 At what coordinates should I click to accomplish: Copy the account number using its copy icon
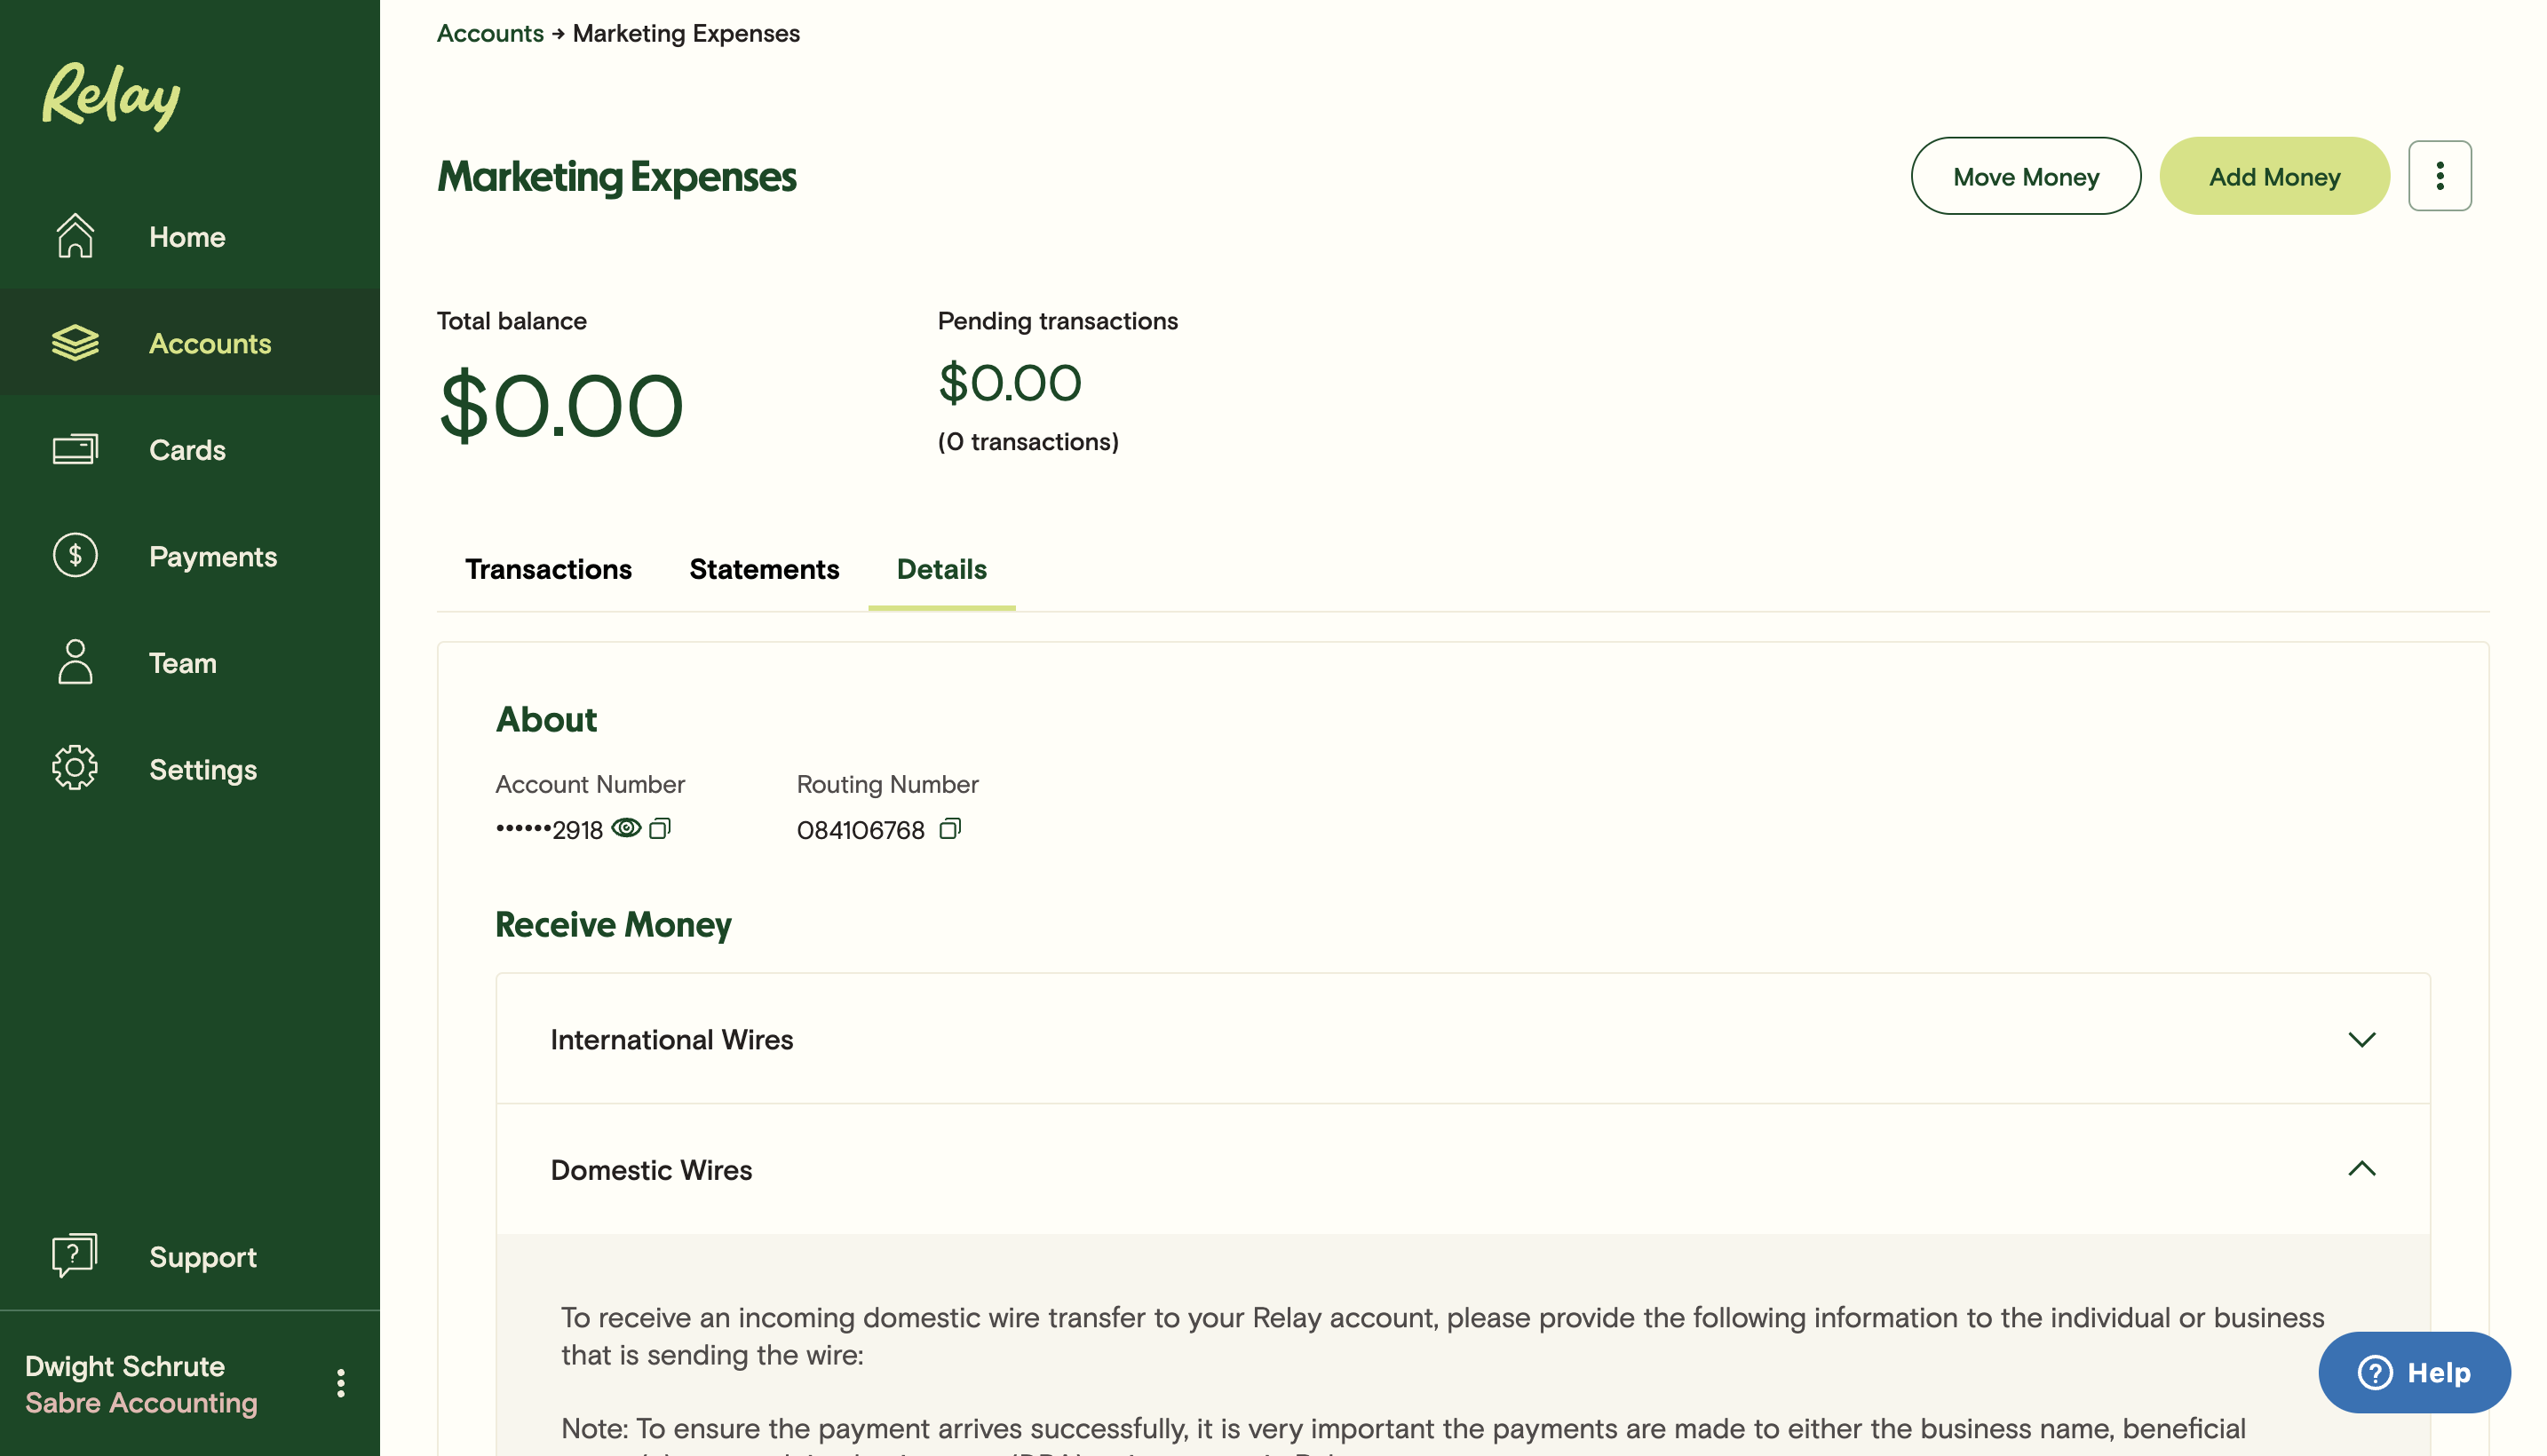click(660, 828)
